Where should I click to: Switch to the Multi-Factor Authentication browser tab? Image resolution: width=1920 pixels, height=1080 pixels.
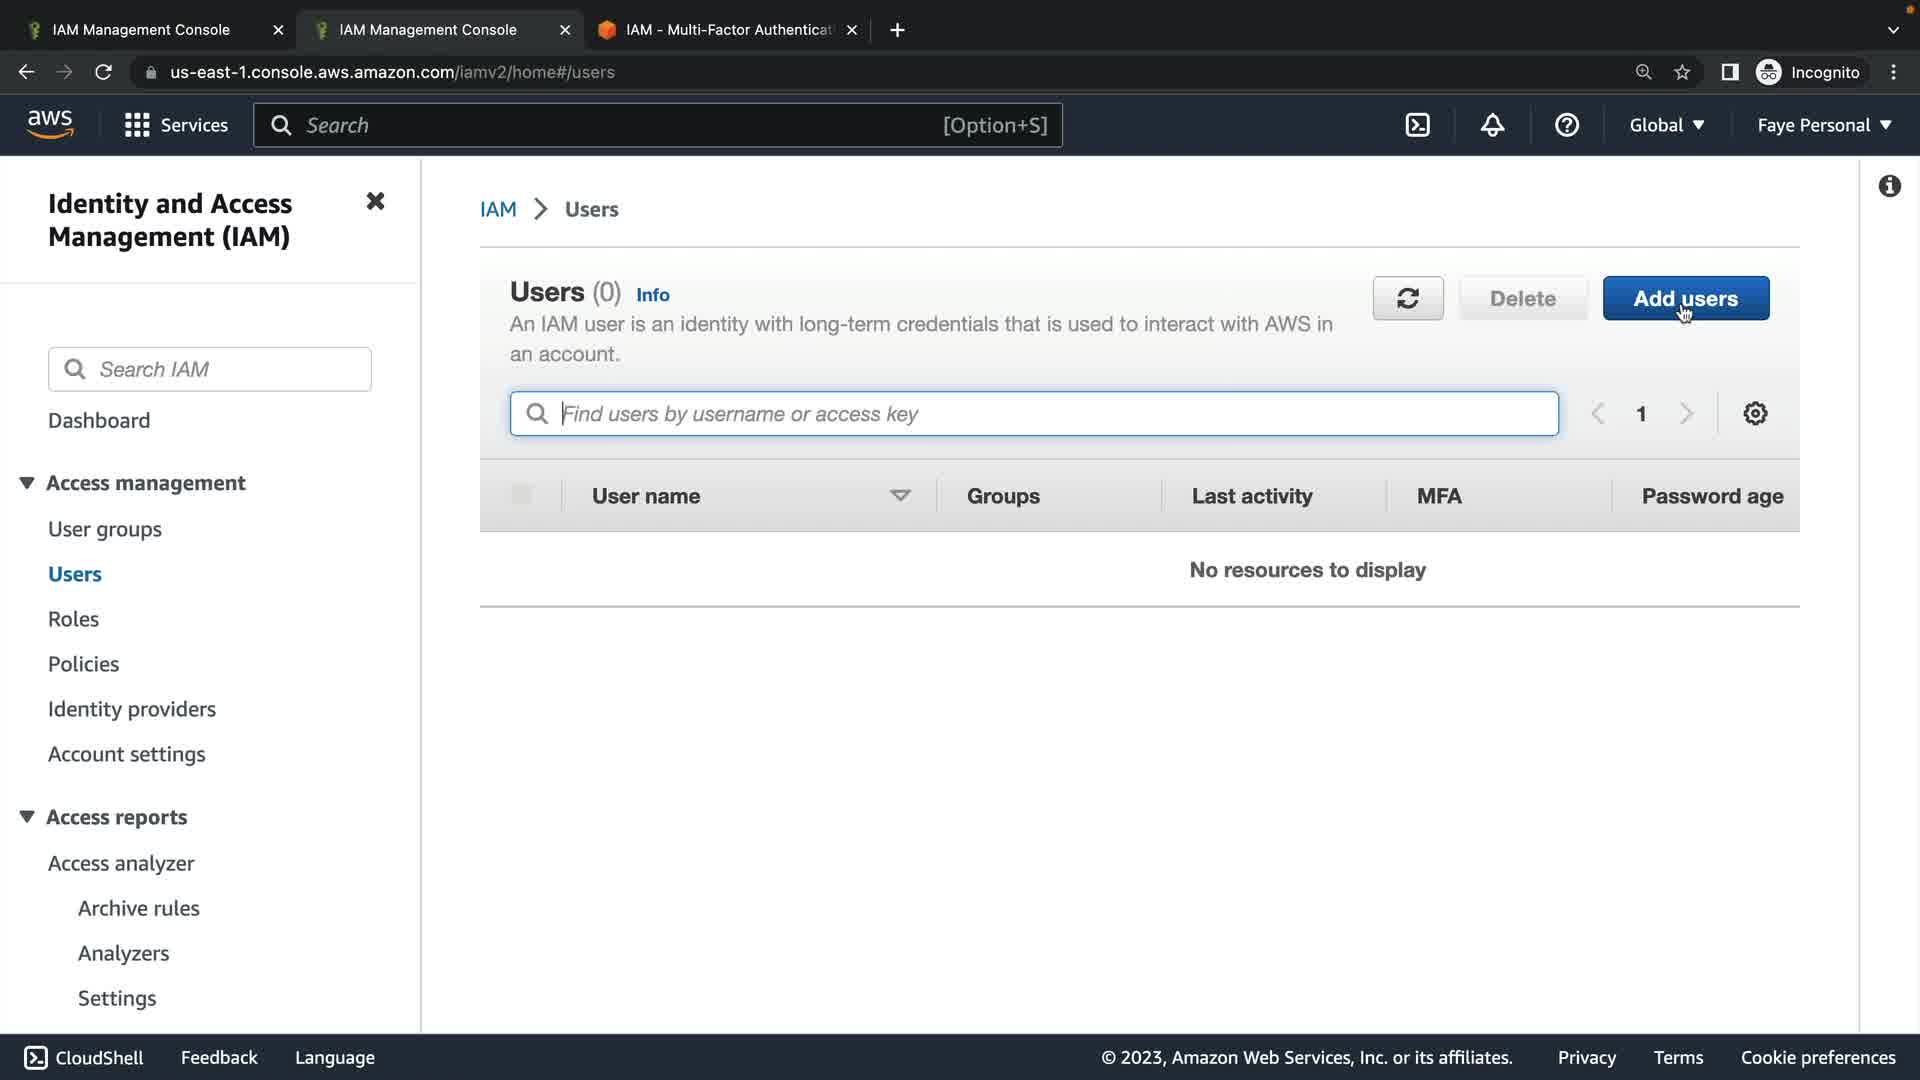point(727,30)
